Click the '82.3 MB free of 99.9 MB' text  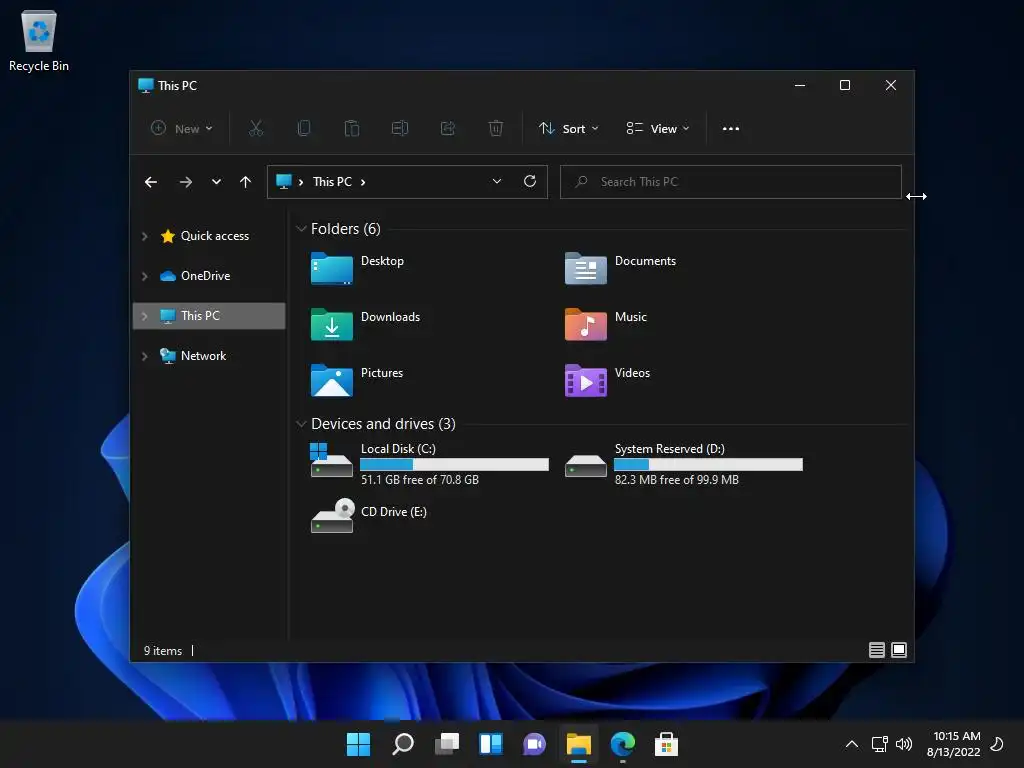[677, 479]
